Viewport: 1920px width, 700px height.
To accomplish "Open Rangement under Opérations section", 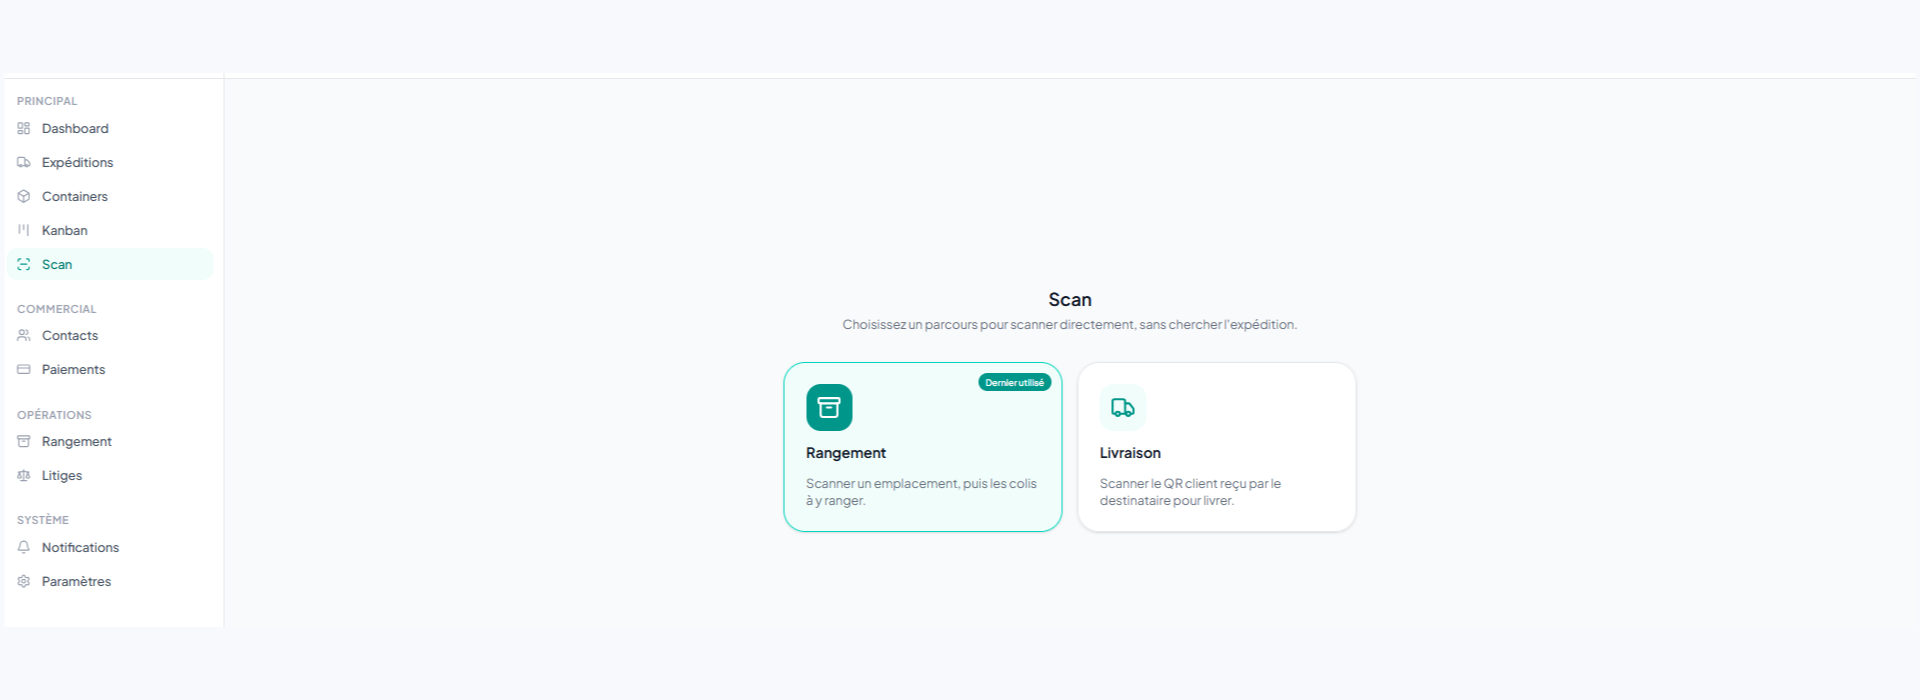I will (110, 441).
